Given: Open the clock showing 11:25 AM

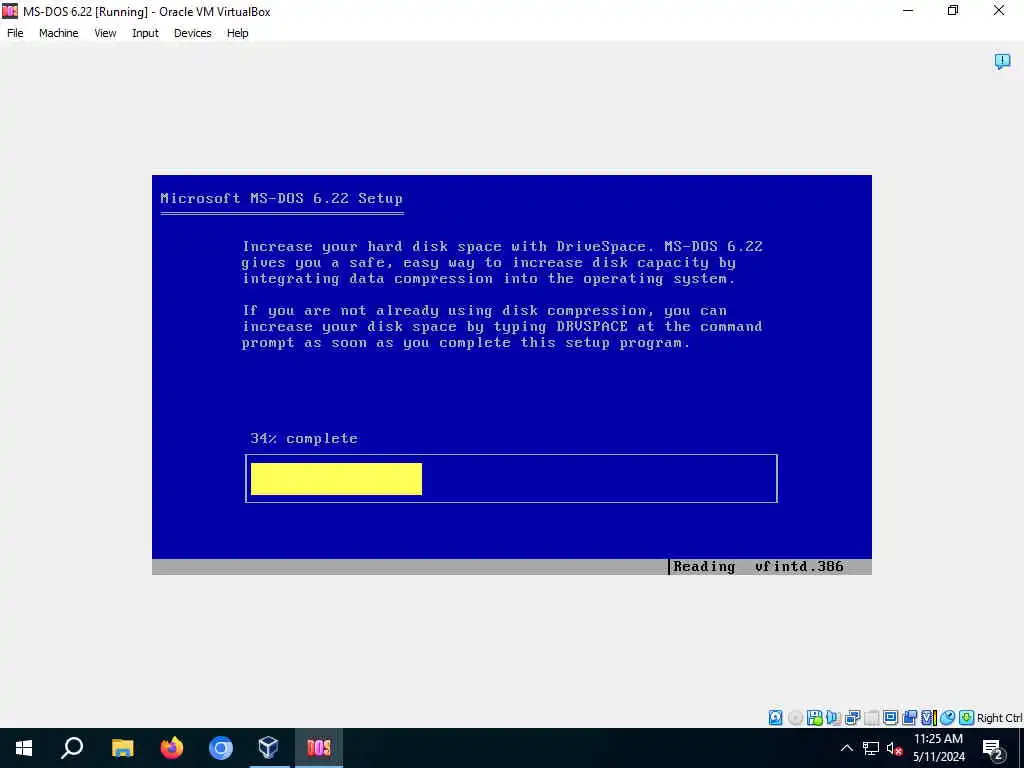Looking at the screenshot, I should pyautogui.click(x=938, y=748).
